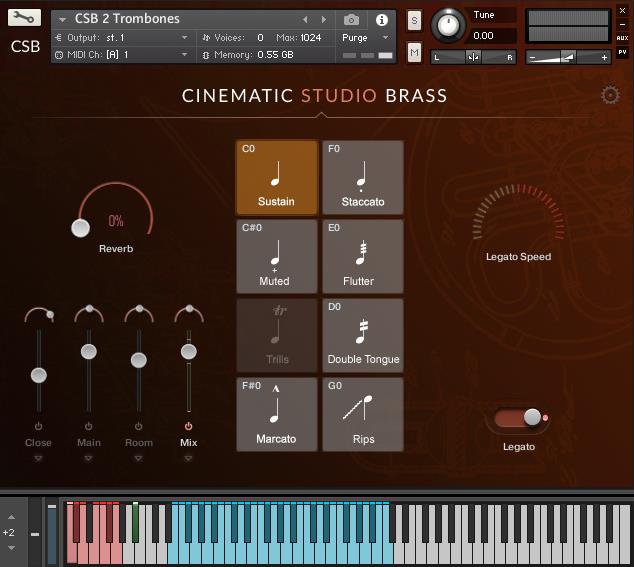Select the Double Tongue articulation
Image resolution: width=634 pixels, height=567 pixels.
tap(362, 335)
